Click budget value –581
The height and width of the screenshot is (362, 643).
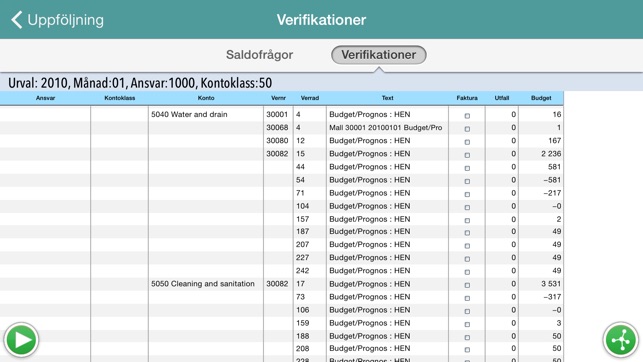pyautogui.click(x=552, y=180)
